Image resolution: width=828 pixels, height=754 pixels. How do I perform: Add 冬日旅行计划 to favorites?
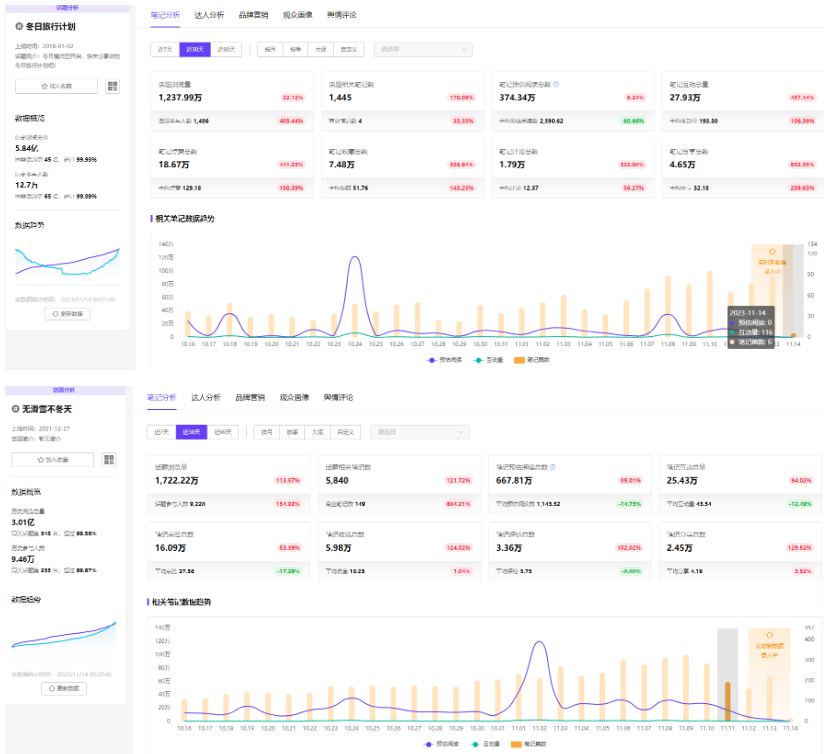click(x=57, y=86)
